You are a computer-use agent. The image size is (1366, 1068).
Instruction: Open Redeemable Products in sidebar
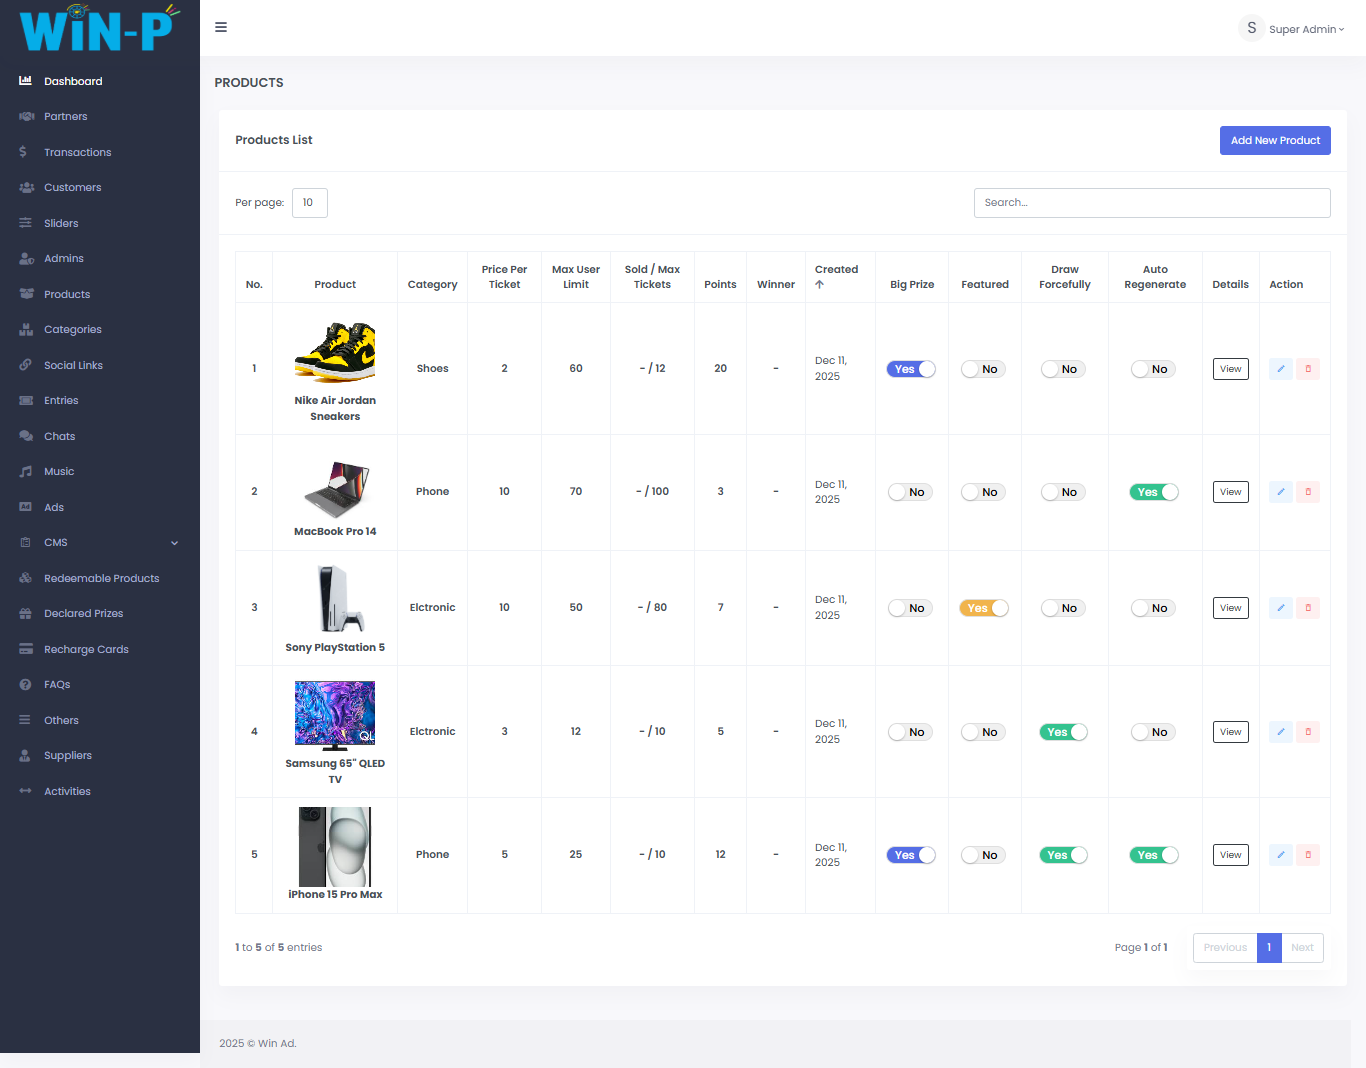(x=100, y=578)
